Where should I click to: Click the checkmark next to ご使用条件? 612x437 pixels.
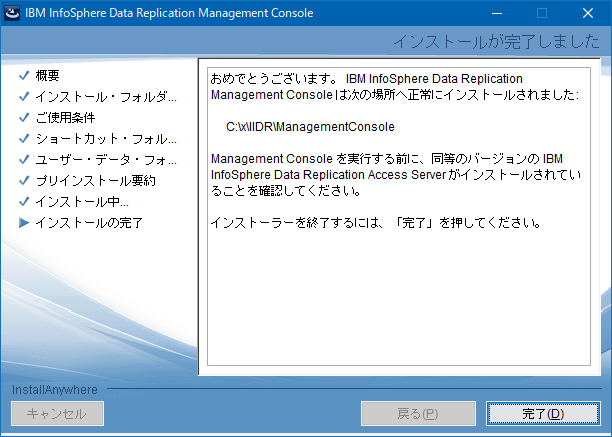(24, 117)
